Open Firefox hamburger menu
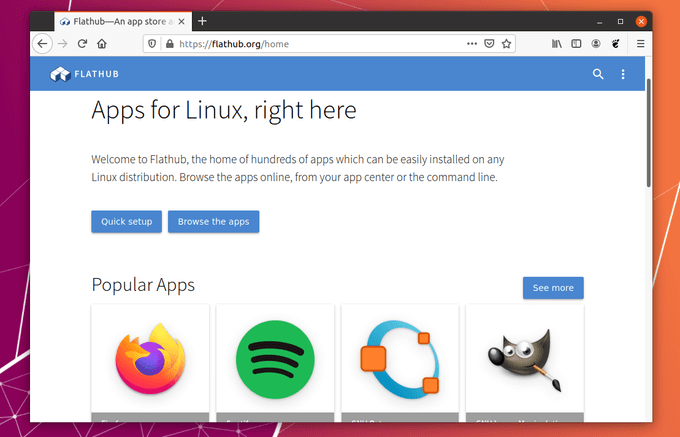Image resolution: width=680 pixels, height=437 pixels. 641,44
